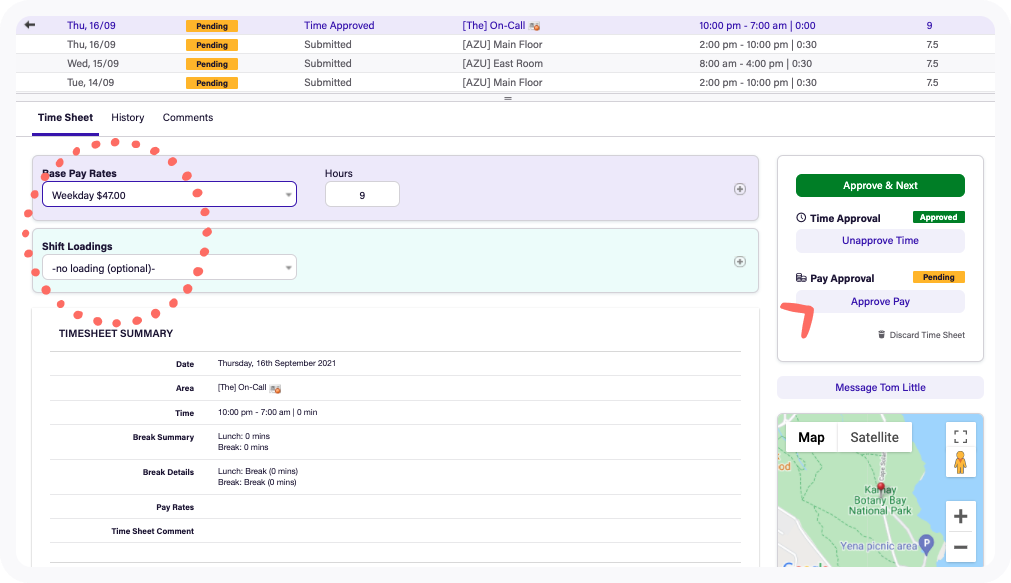Click the banknotes icon next to Pay Approval
This screenshot has height=583, width=1011.
(x=803, y=278)
